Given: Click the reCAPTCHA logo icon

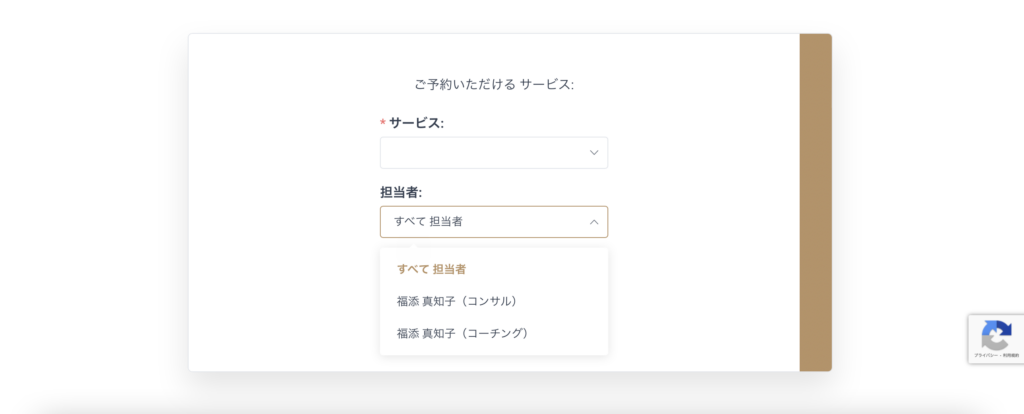Looking at the screenshot, I should pos(996,335).
